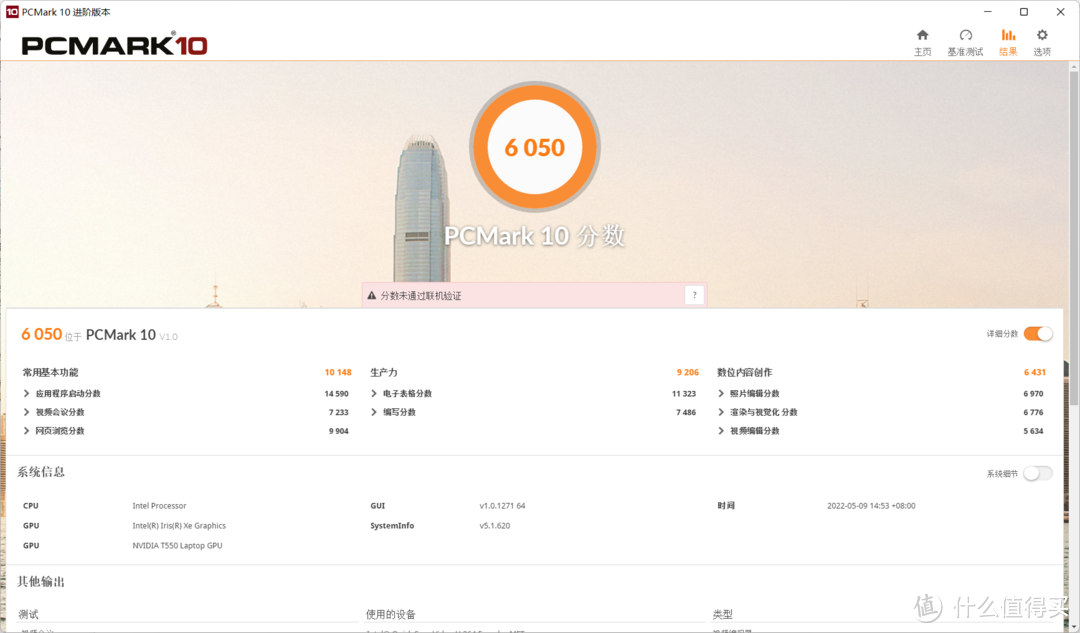Click the warning triangle in the validation banner

pos(372,295)
